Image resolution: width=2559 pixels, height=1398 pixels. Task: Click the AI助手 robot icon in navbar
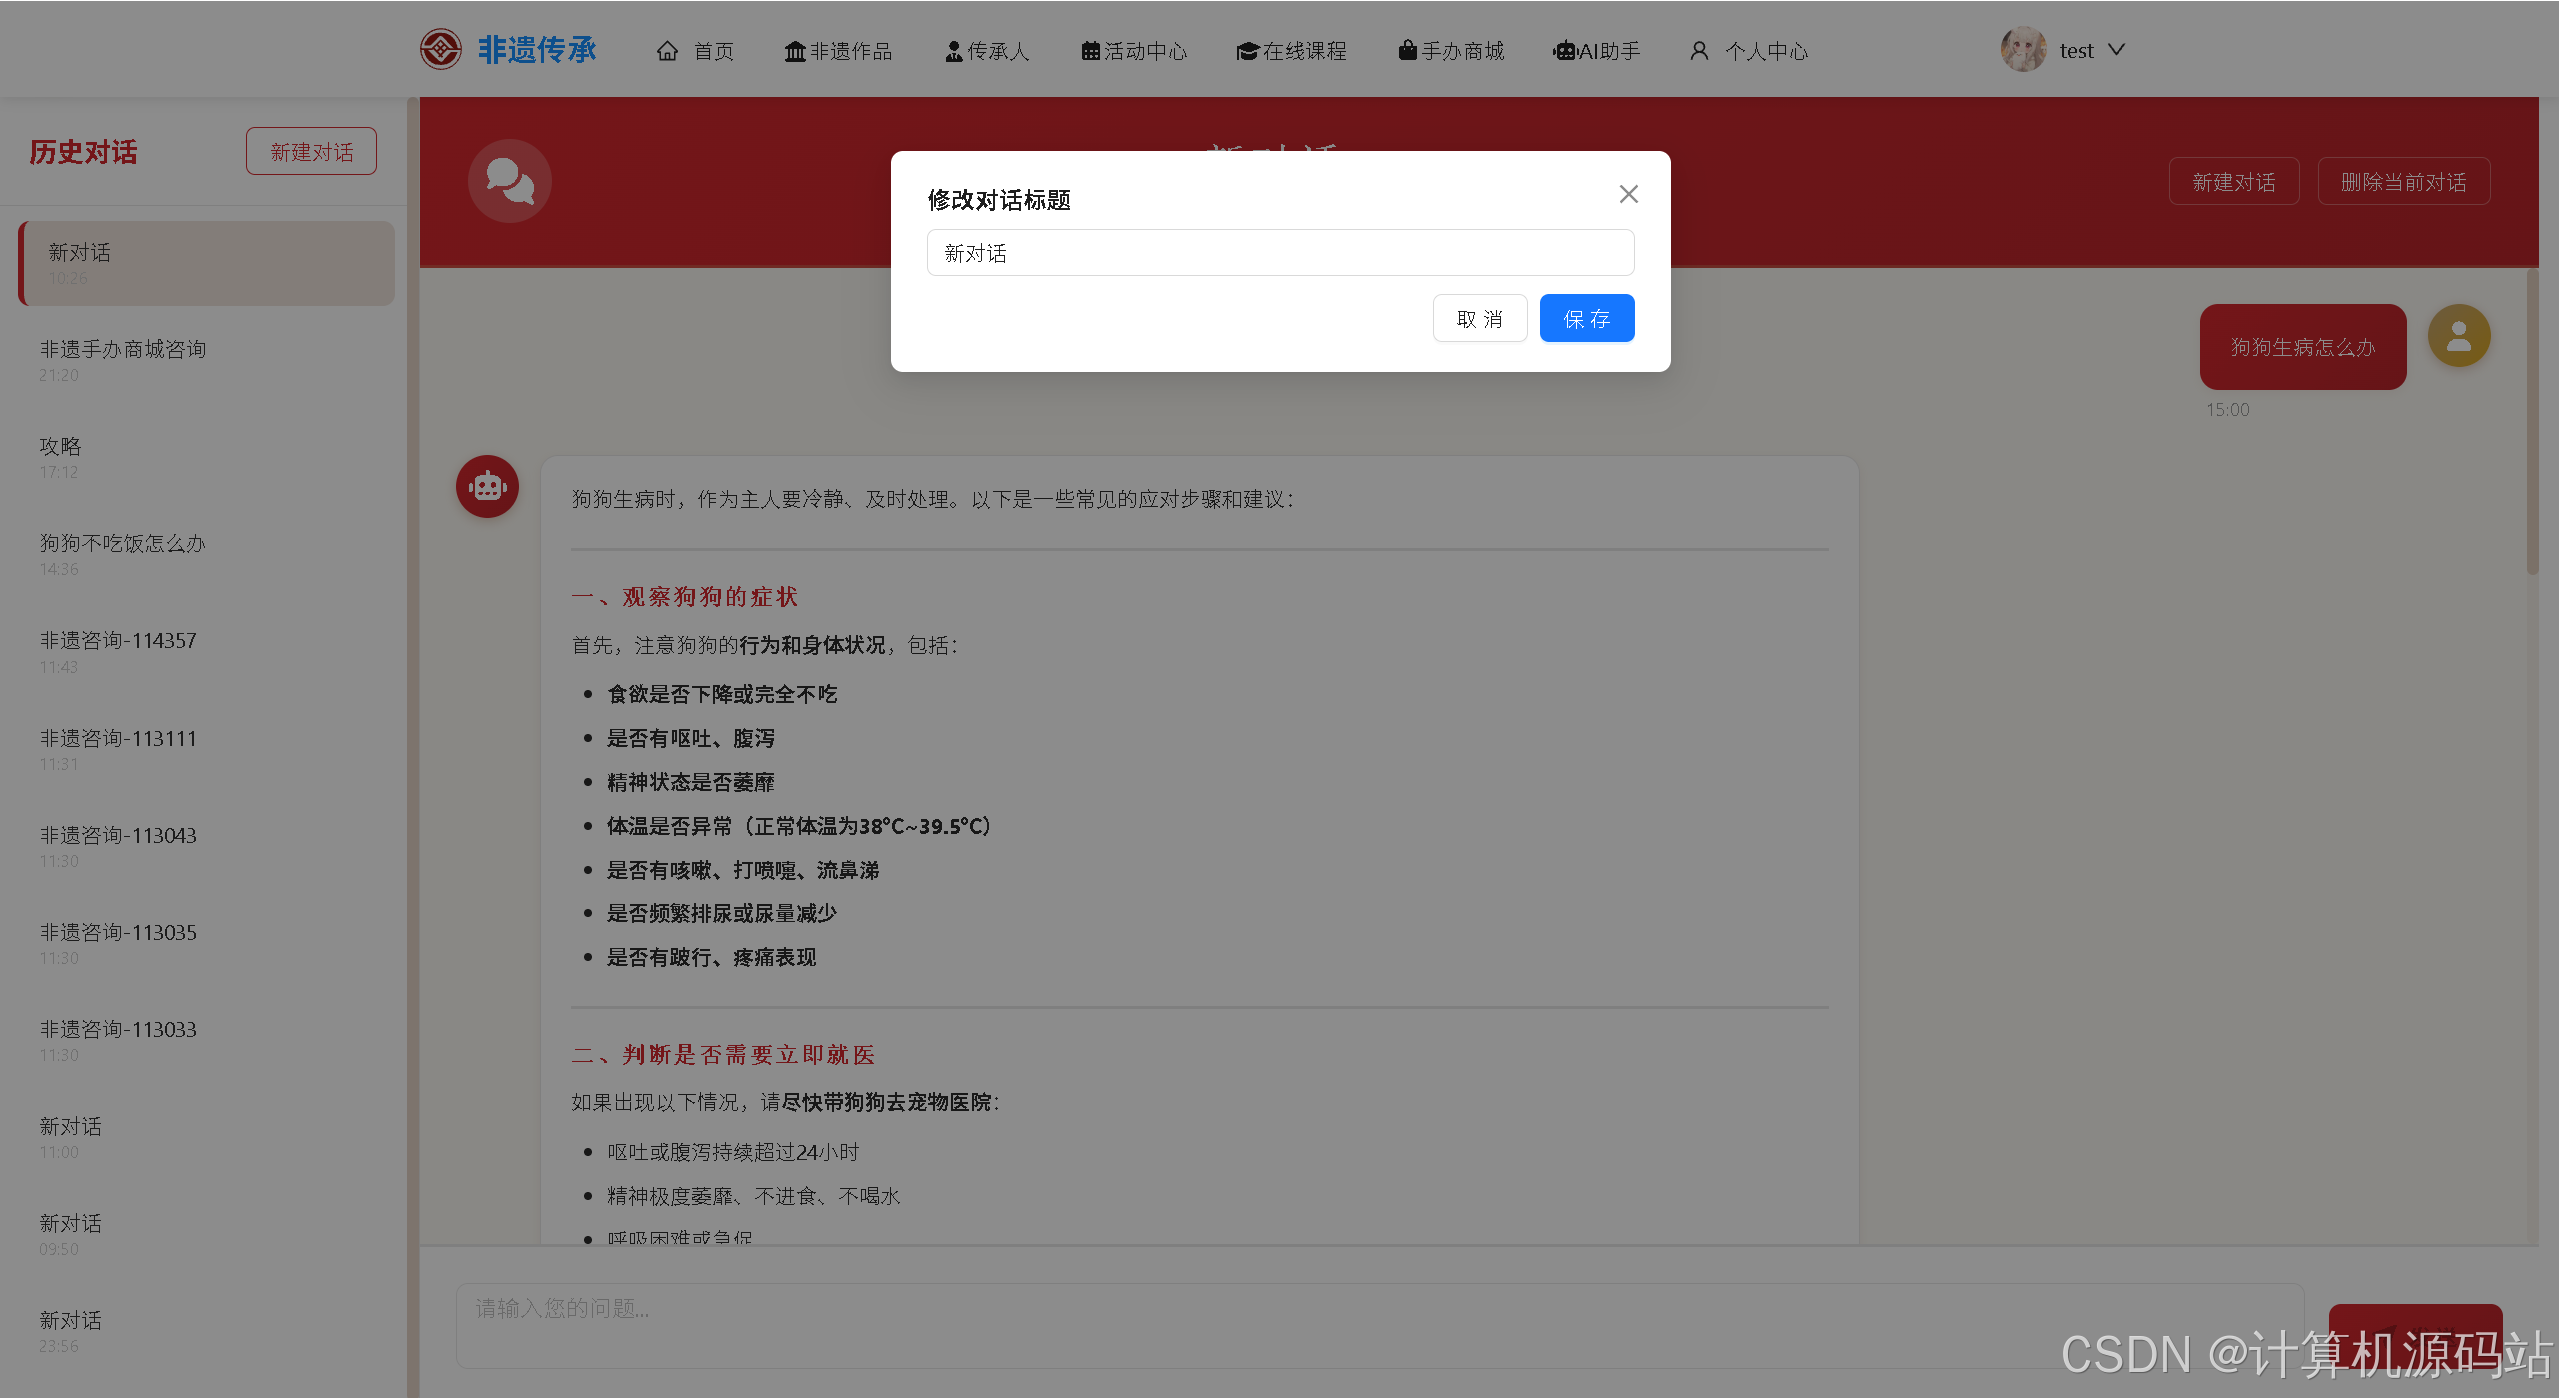pyautogui.click(x=1564, y=51)
